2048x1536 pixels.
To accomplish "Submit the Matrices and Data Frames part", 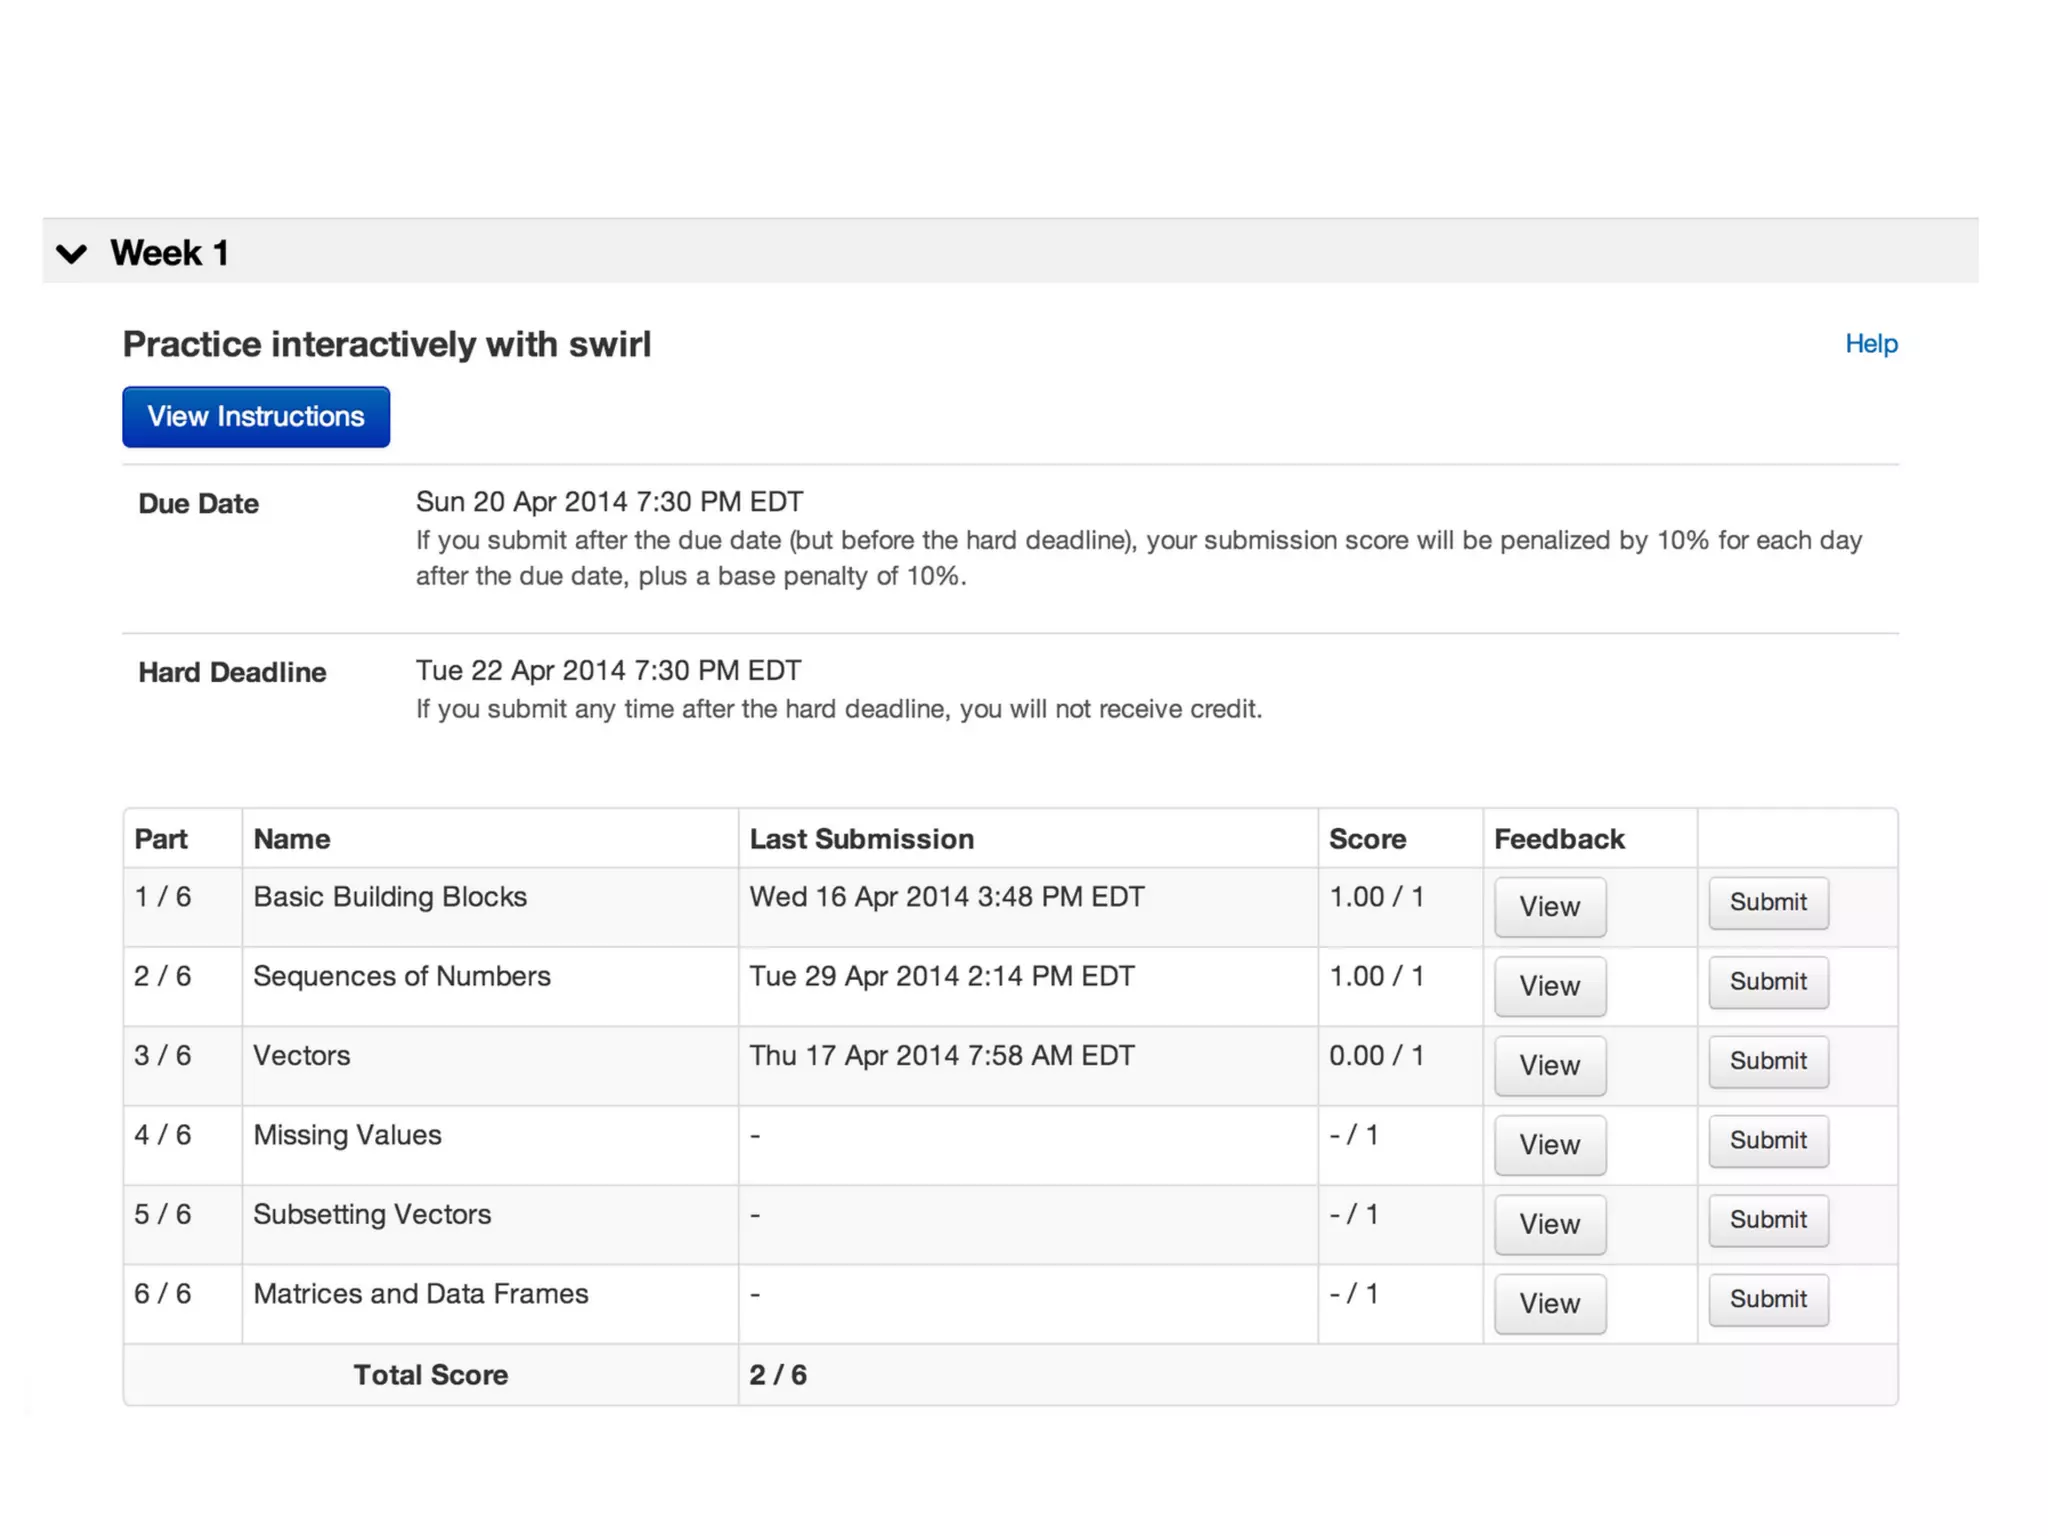I will pyautogui.click(x=1767, y=1299).
